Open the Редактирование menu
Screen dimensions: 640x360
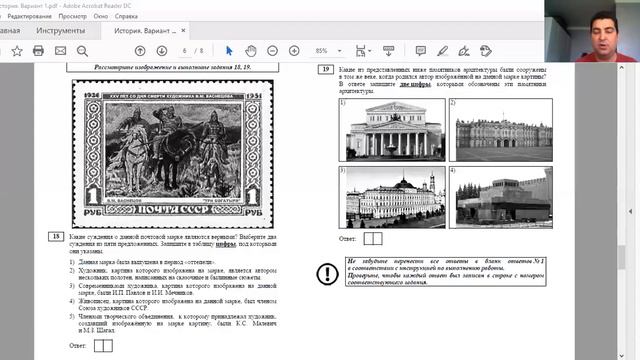[29, 16]
